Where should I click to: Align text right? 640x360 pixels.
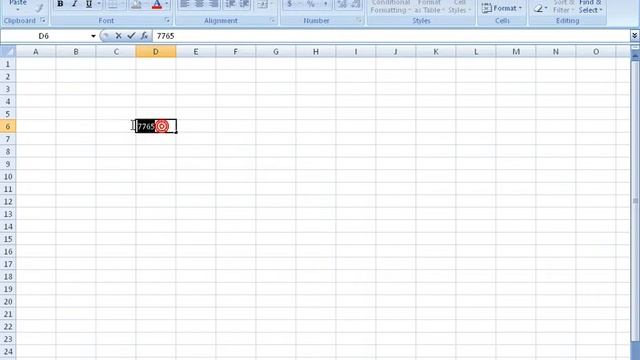click(213, 4)
